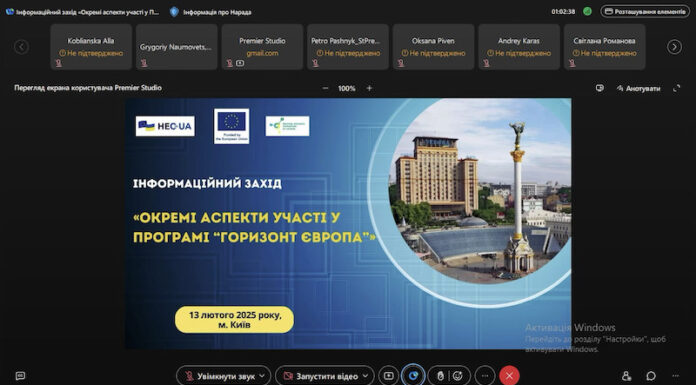Leave meeting with the red X button
Viewport: 696px width, 385px height.
pos(509,376)
